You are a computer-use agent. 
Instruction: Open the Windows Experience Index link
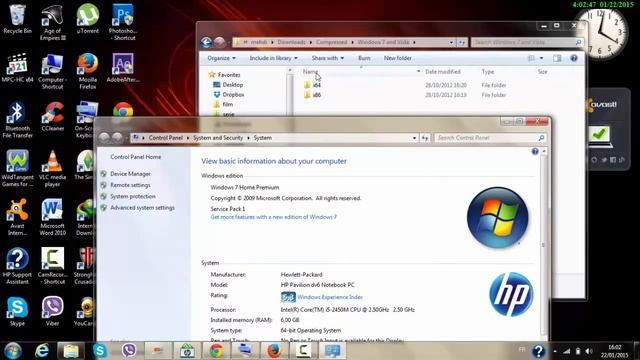click(330, 297)
